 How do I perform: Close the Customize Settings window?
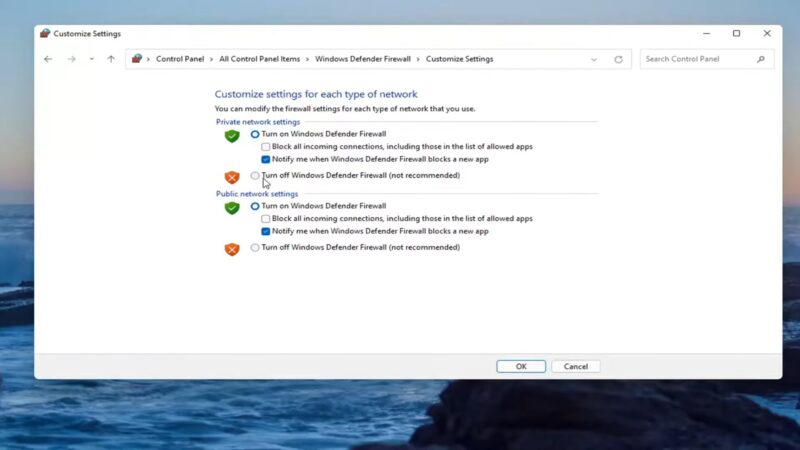(x=767, y=34)
